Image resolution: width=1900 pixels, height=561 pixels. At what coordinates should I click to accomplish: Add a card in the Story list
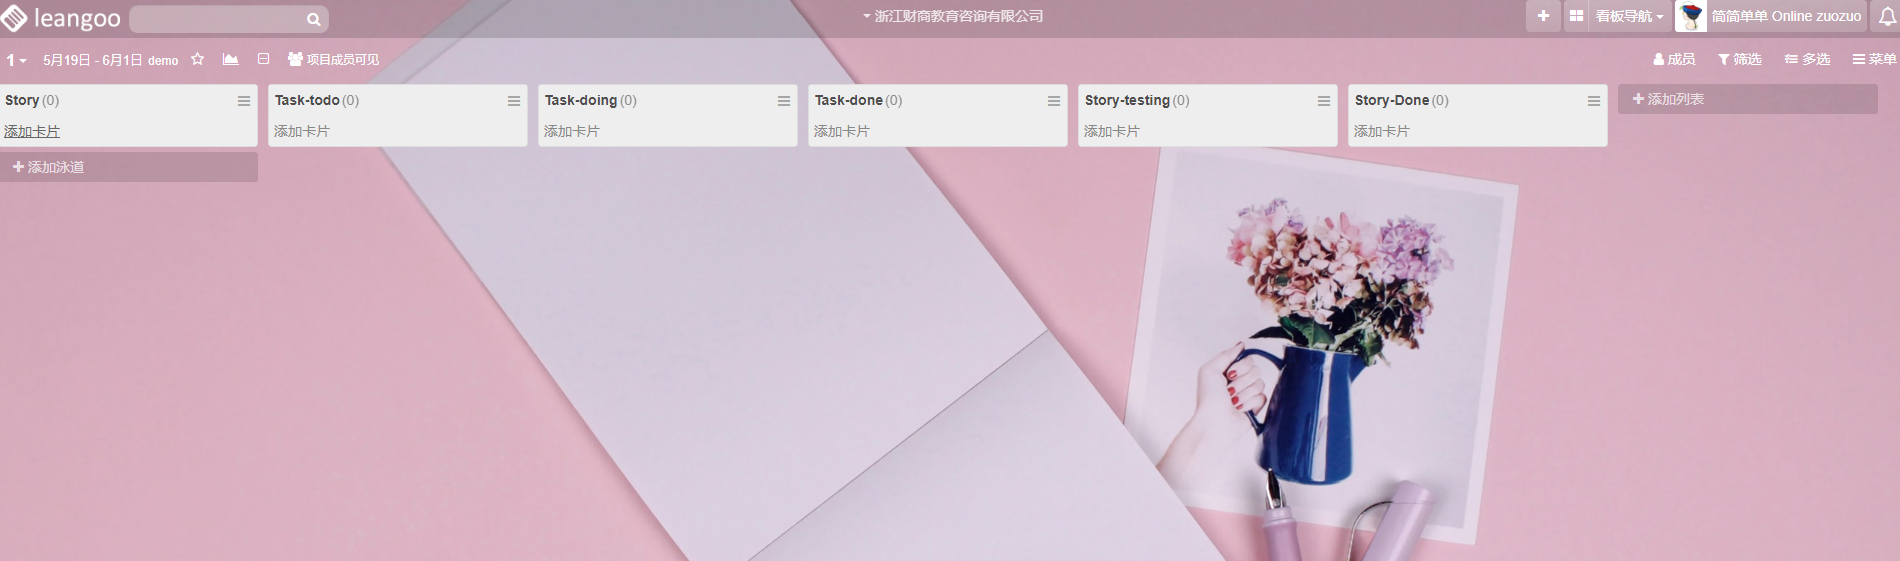[32, 131]
